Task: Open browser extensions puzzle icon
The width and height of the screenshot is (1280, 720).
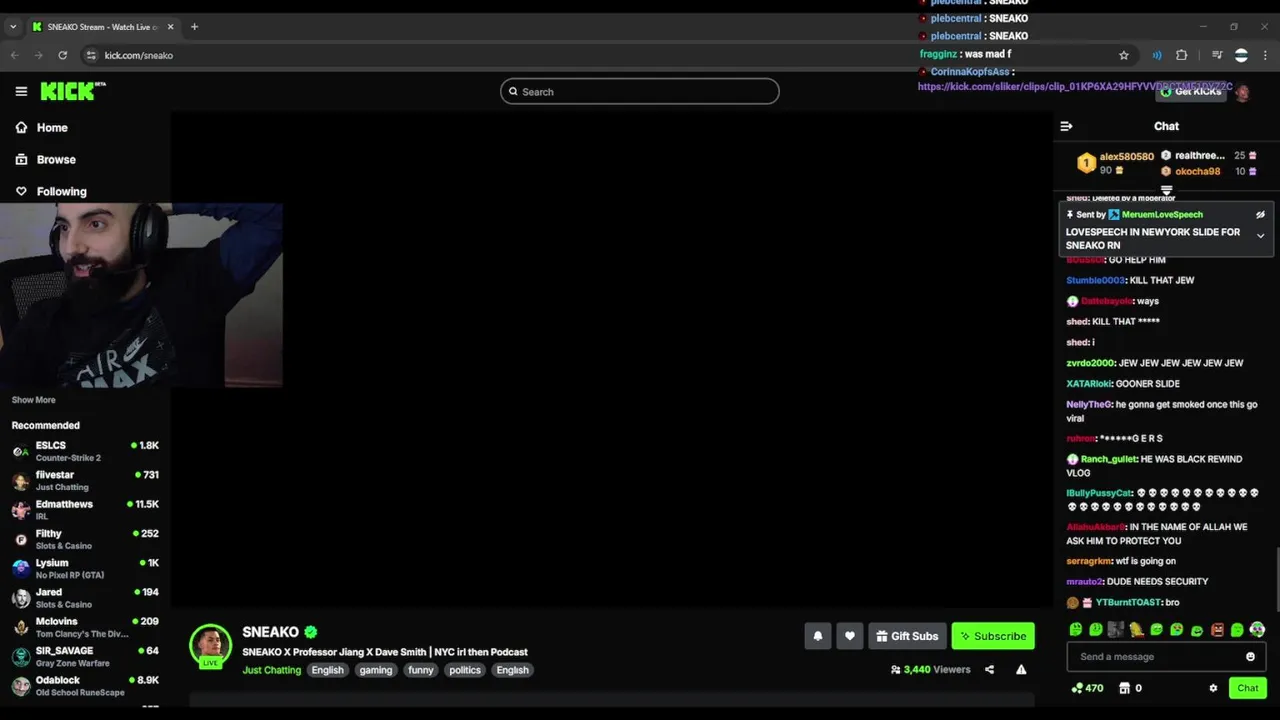Action: (x=1182, y=55)
